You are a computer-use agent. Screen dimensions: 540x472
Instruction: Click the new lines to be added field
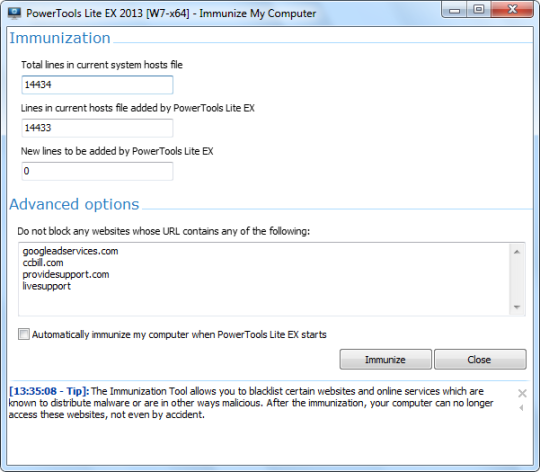click(x=97, y=171)
